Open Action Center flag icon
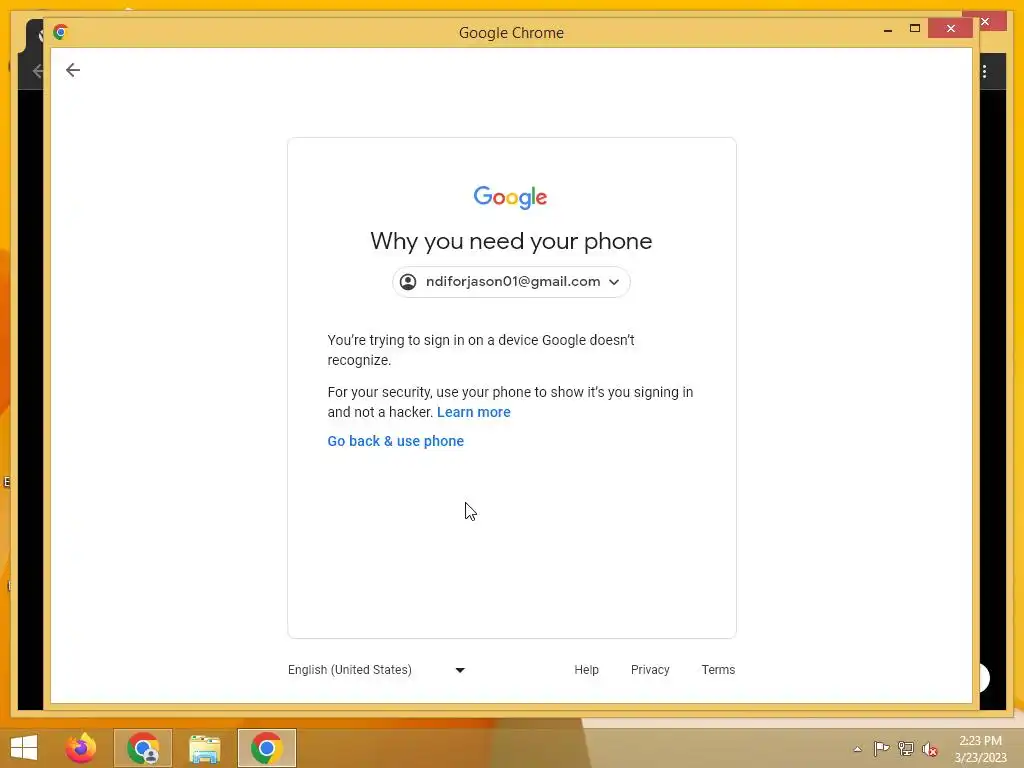This screenshot has height=768, width=1024. [880, 748]
